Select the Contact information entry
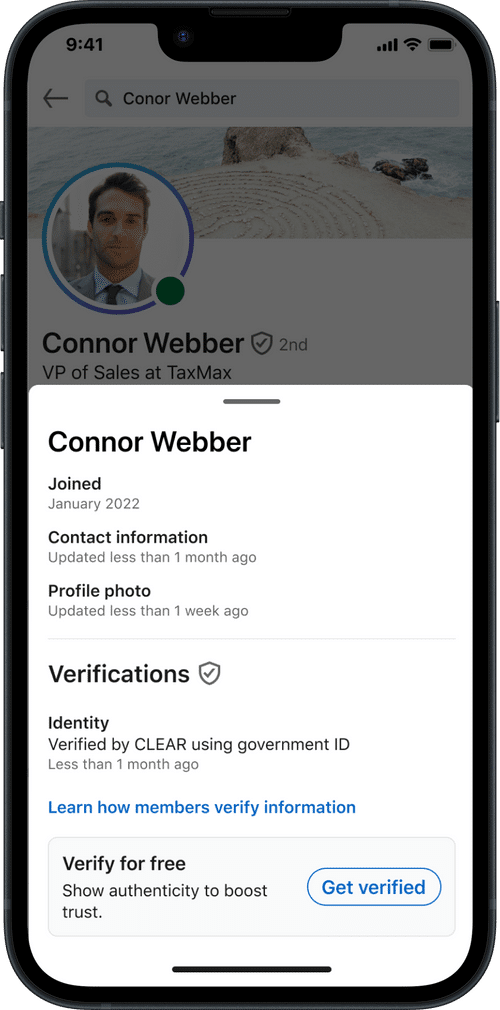The height and width of the screenshot is (1010, 500). (x=152, y=546)
